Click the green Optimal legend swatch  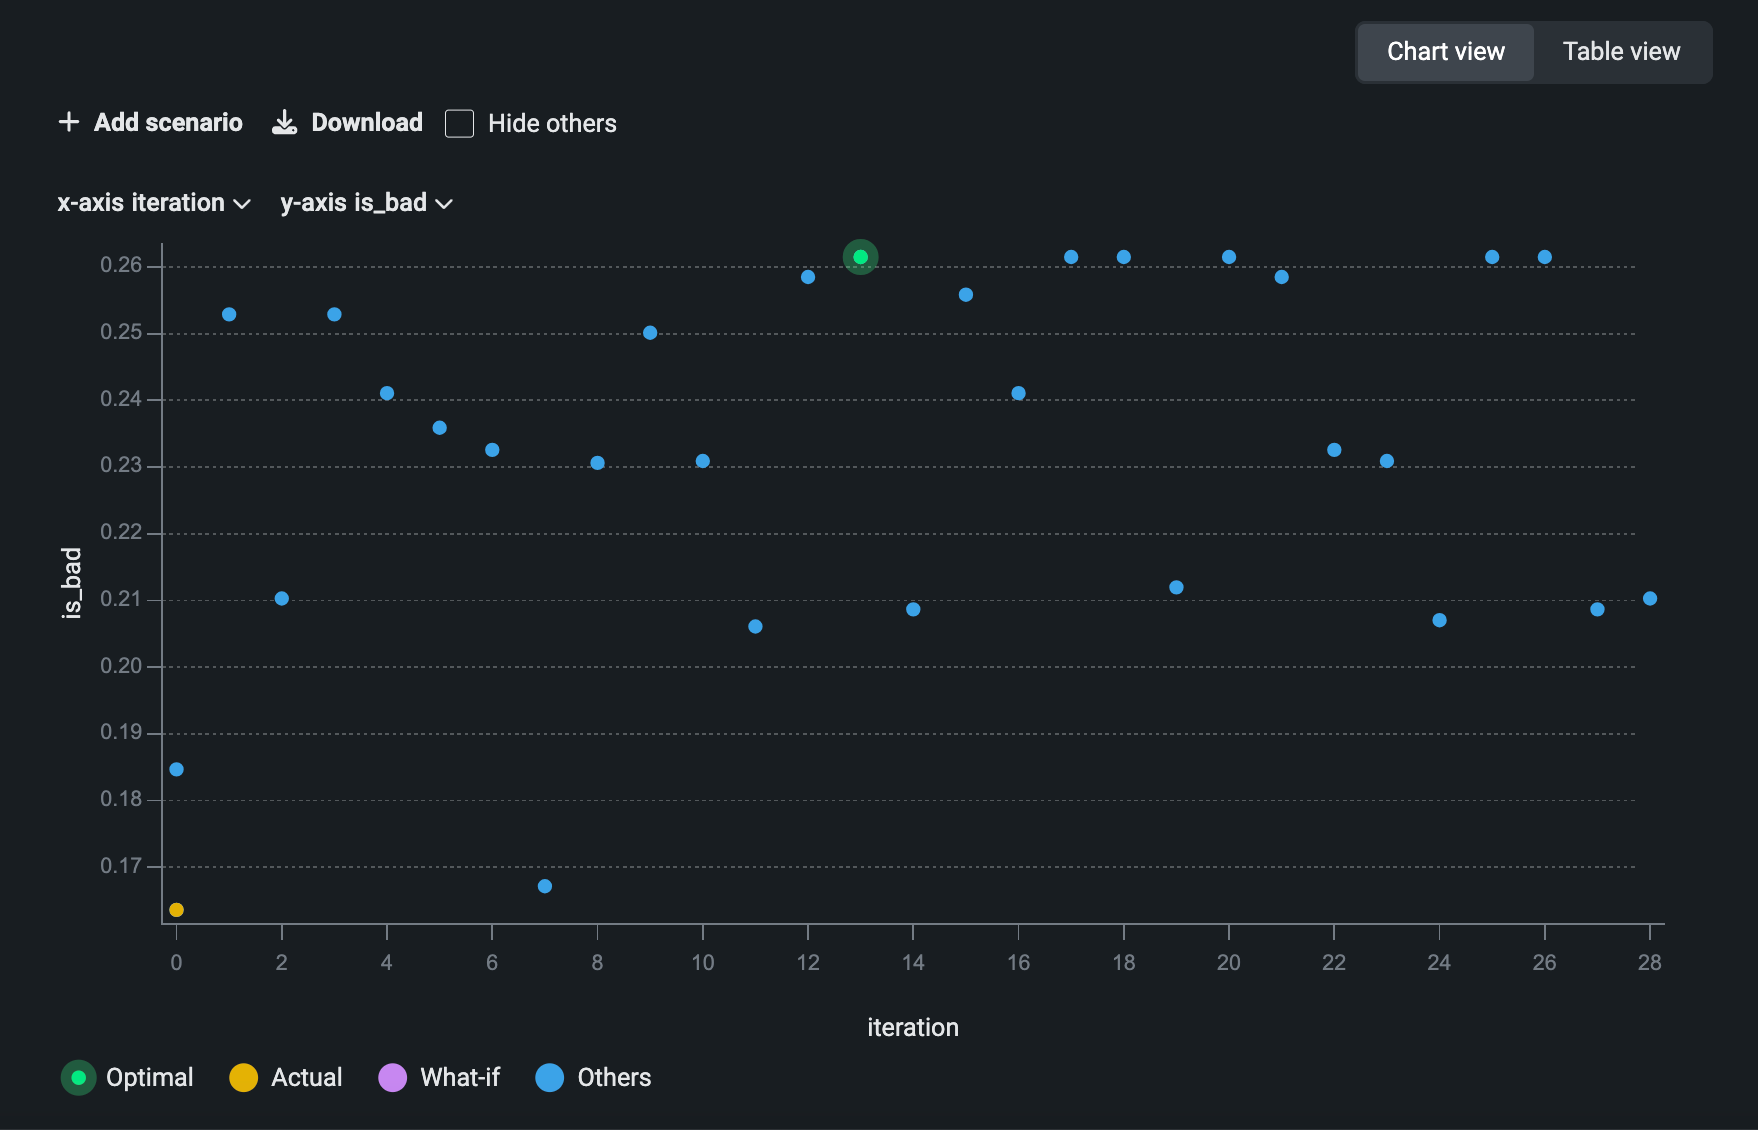(78, 1077)
